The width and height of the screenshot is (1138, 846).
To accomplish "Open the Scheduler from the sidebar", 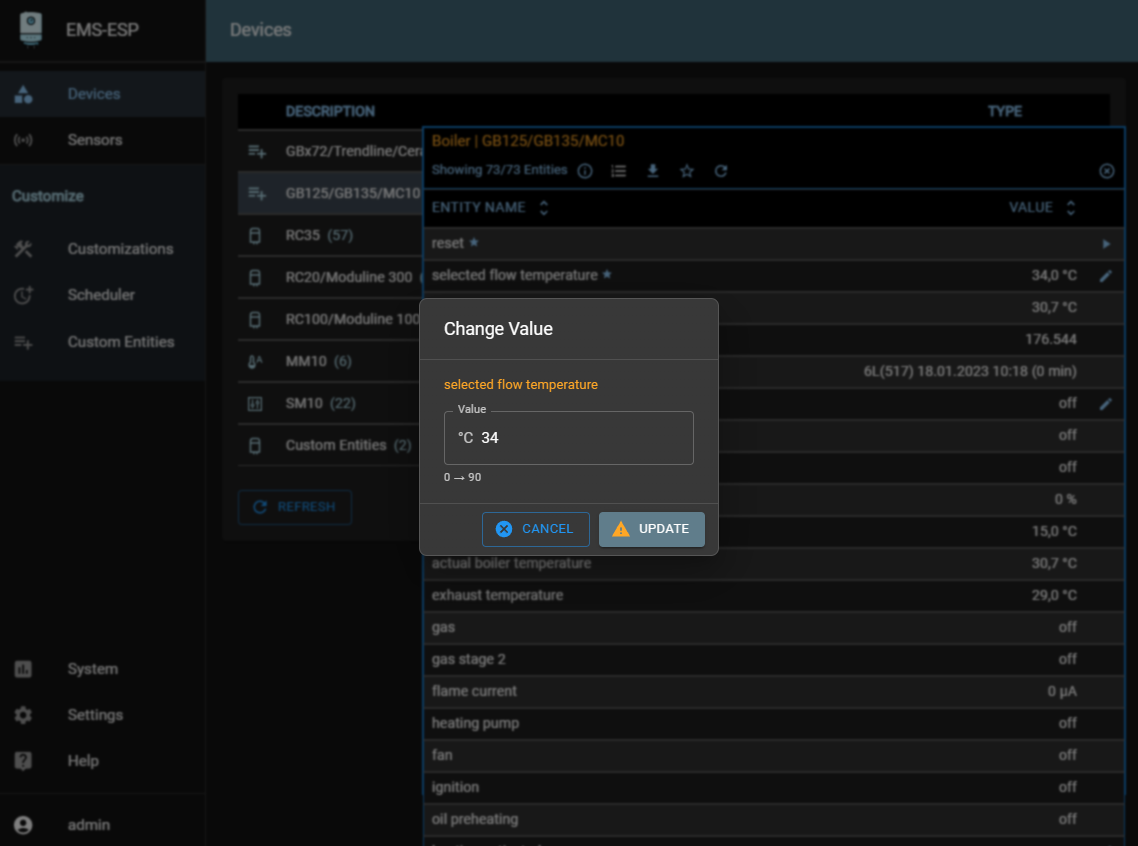I will point(100,295).
